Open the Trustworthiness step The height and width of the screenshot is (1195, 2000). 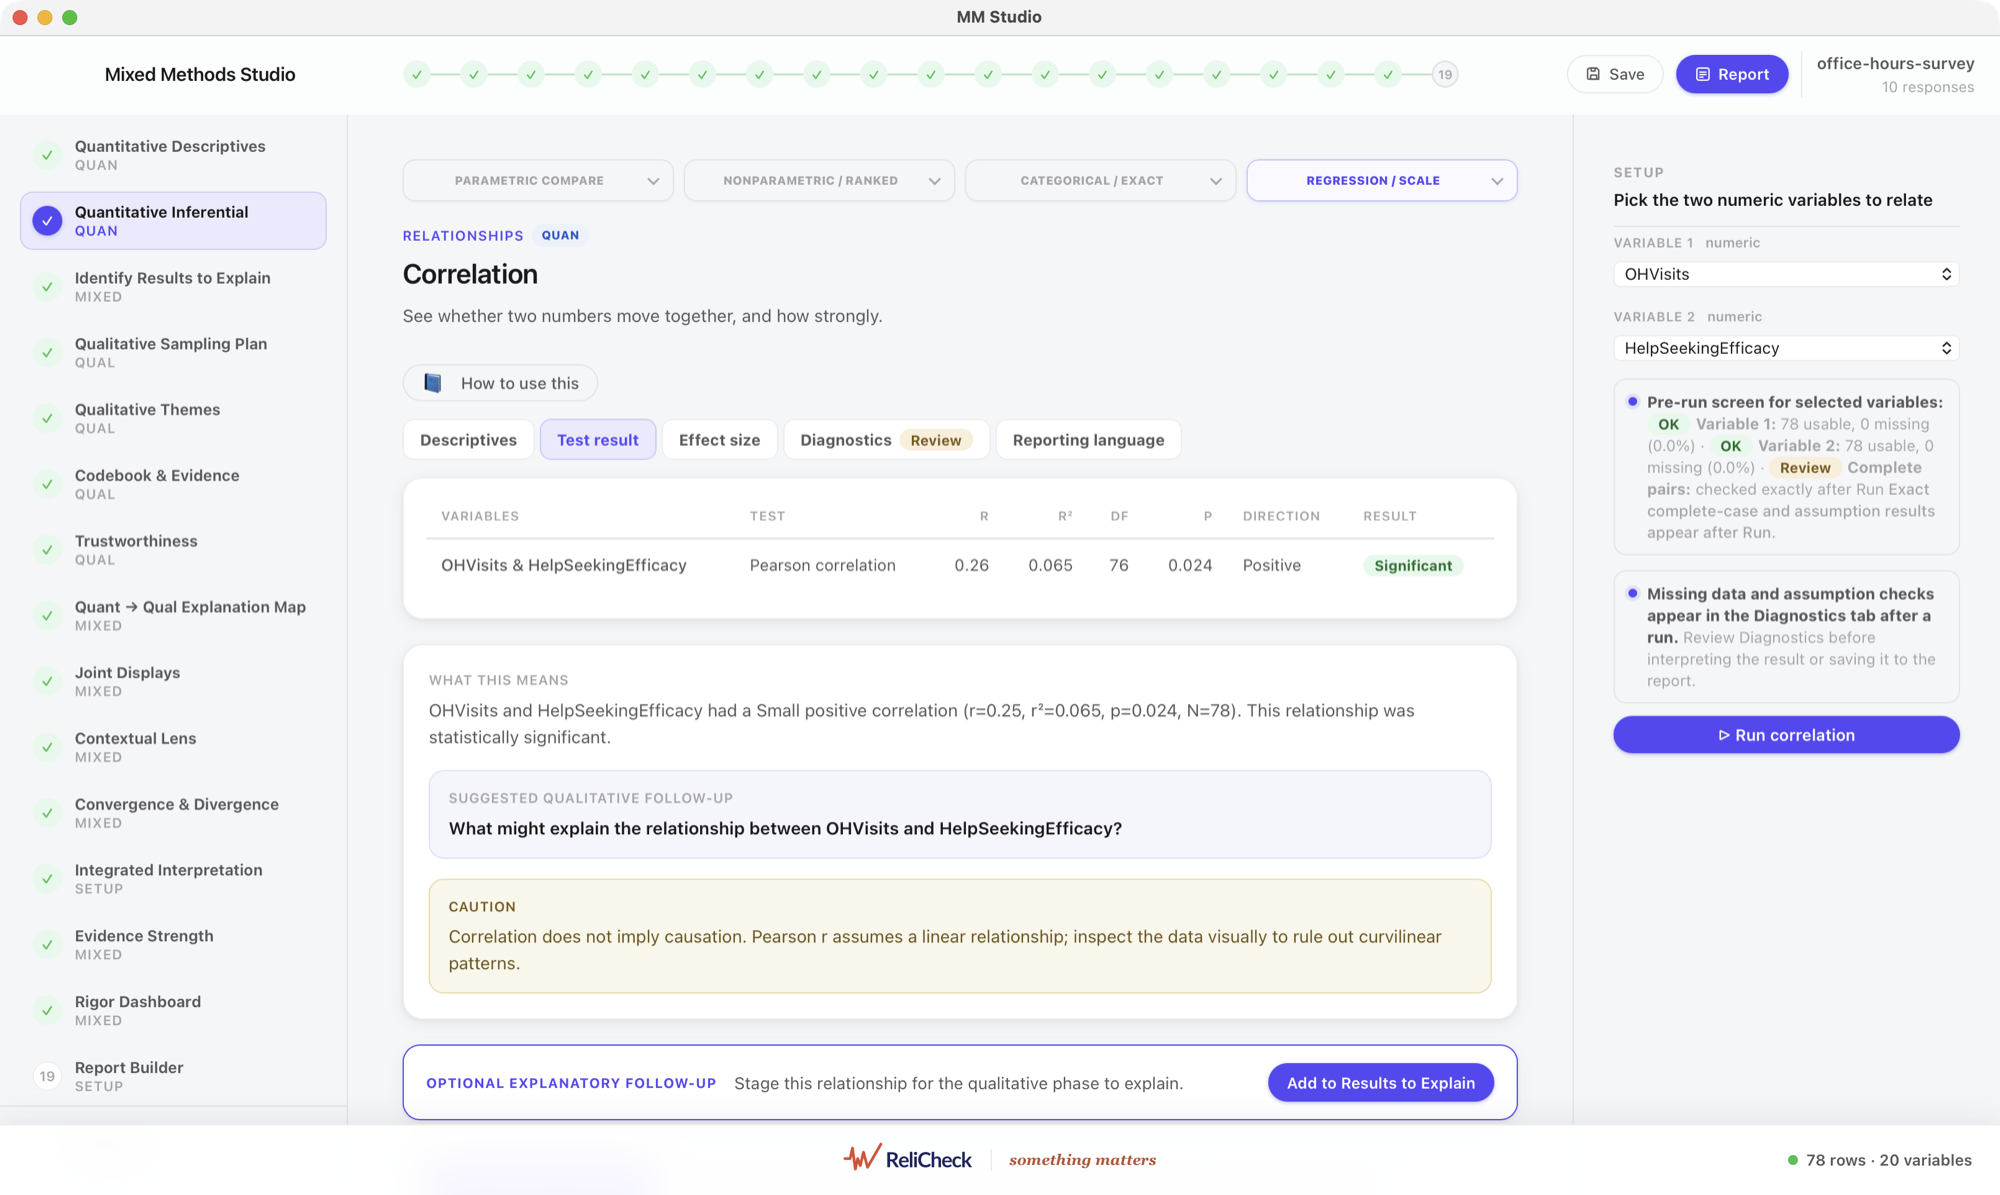(173, 550)
